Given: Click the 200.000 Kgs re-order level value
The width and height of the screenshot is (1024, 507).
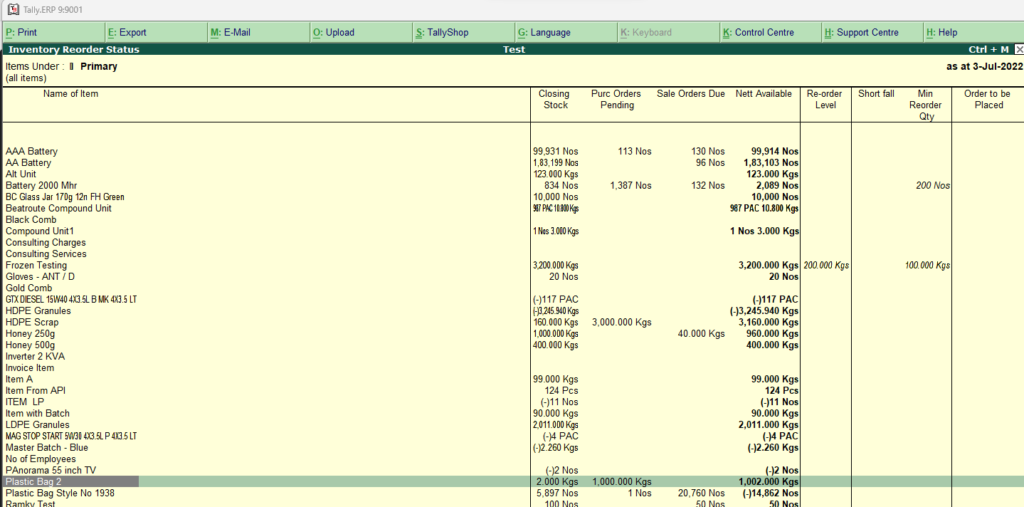Looking at the screenshot, I should [x=826, y=266].
